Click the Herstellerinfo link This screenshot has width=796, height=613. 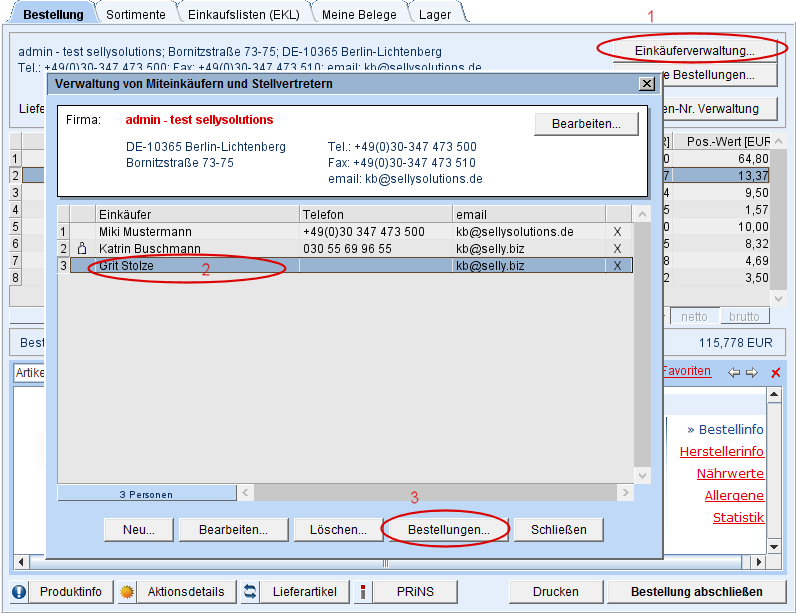[x=721, y=451]
